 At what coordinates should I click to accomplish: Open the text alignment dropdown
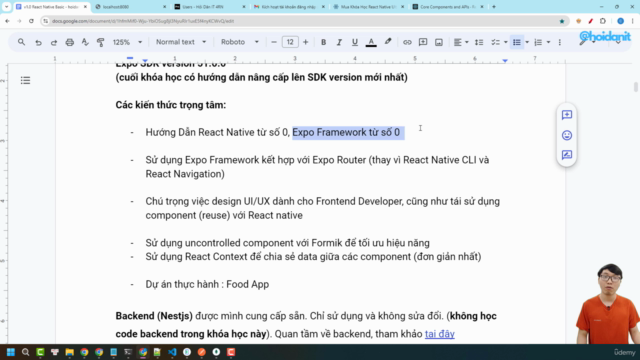(x=461, y=42)
